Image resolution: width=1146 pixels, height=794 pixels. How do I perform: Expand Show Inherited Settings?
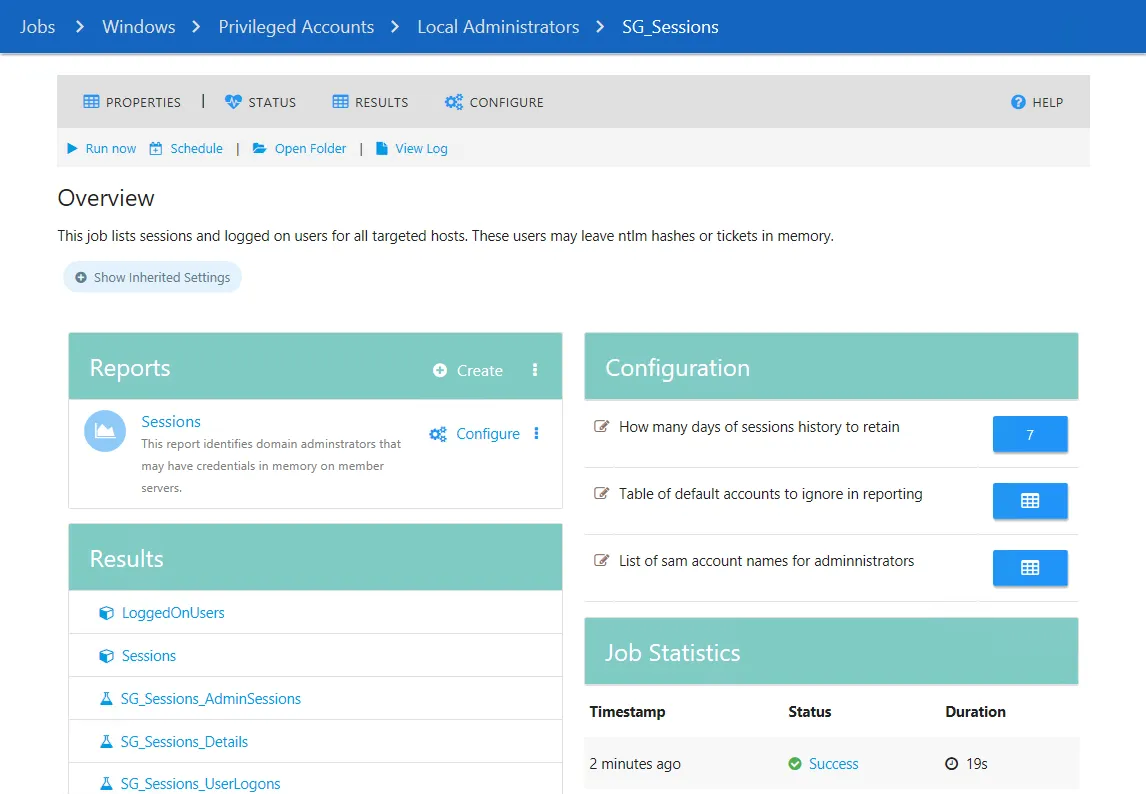click(153, 277)
